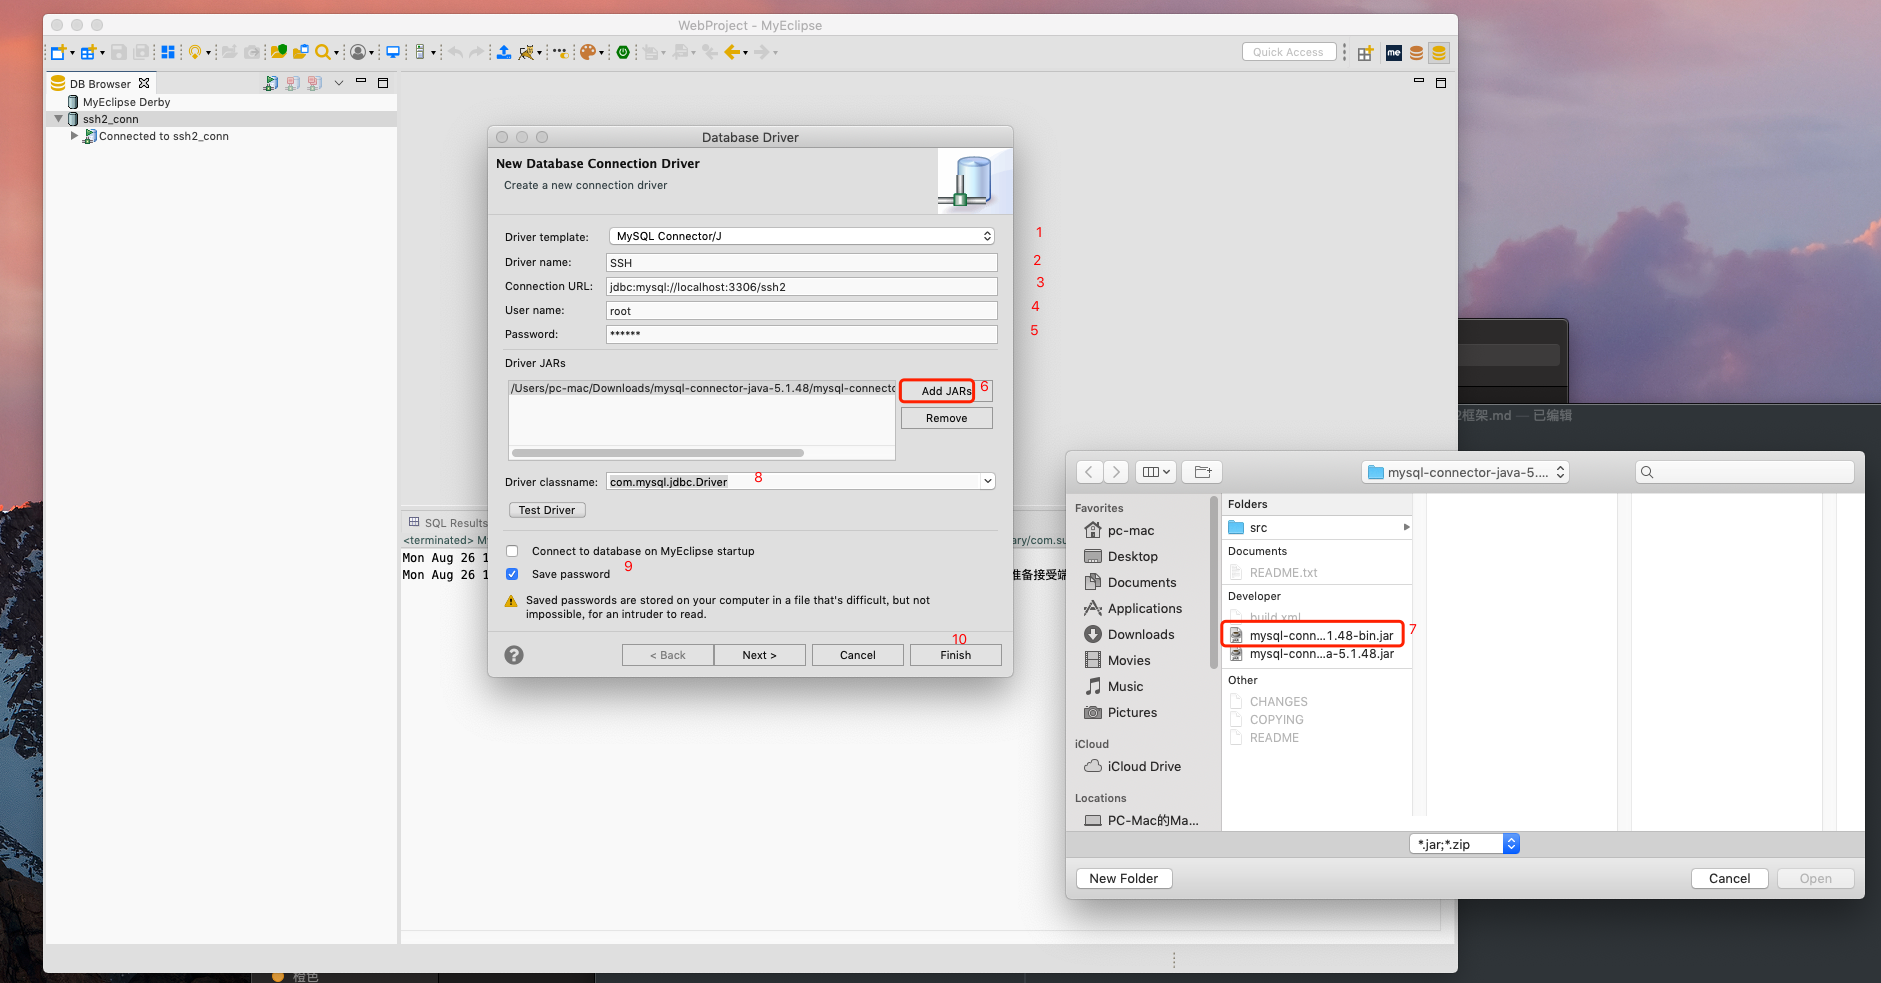This screenshot has height=983, width=1881.
Task: Click the Add JARs button
Action: point(946,391)
